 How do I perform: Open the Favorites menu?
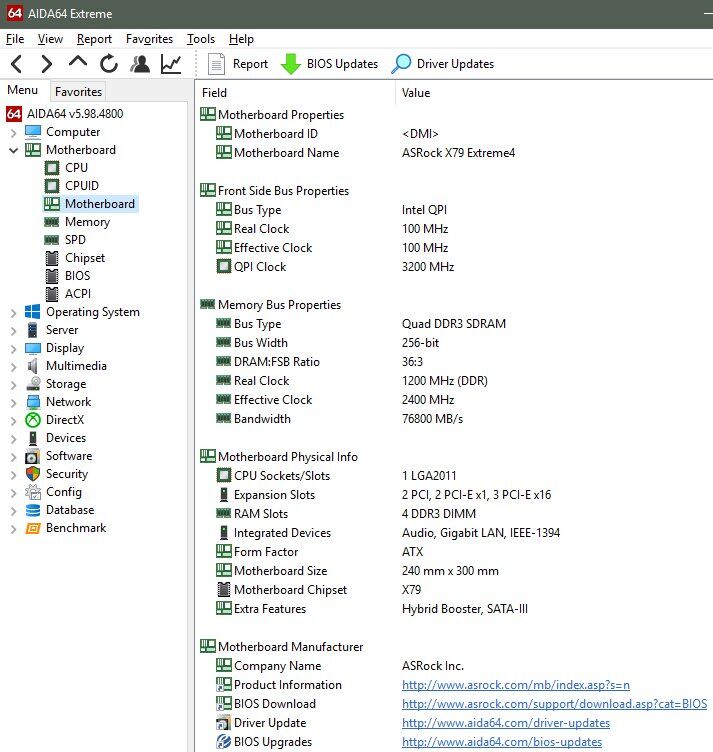pyautogui.click(x=149, y=39)
